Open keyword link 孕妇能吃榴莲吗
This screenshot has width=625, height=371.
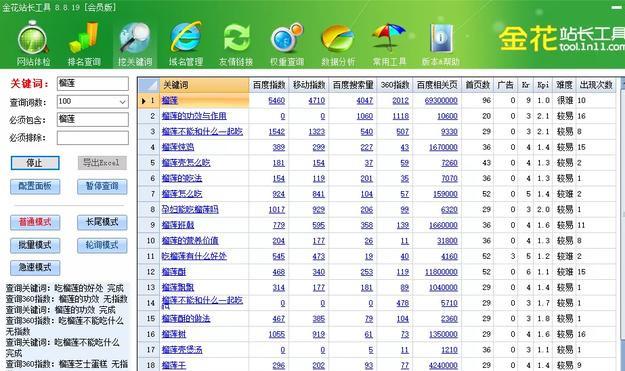tap(190, 209)
